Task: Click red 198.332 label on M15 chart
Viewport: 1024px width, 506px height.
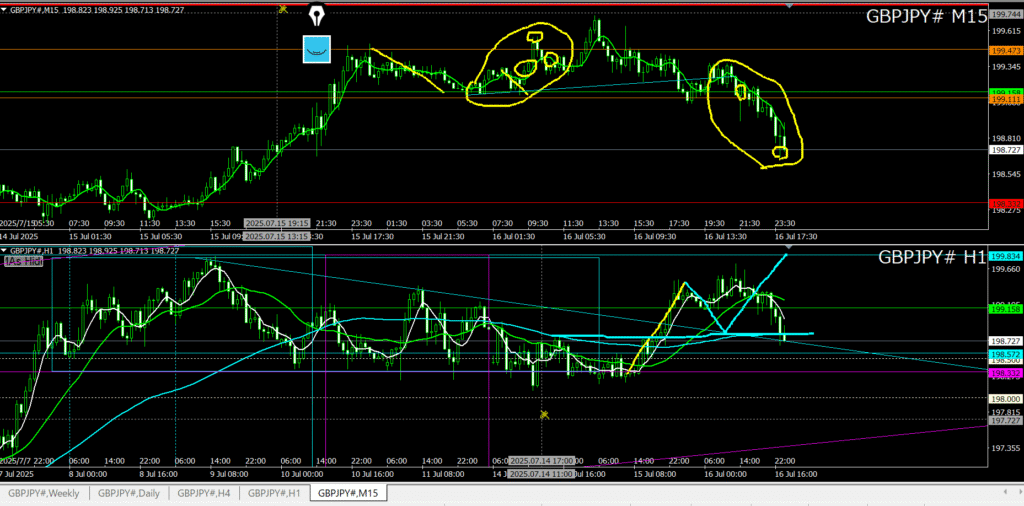Action: click(x=1006, y=203)
